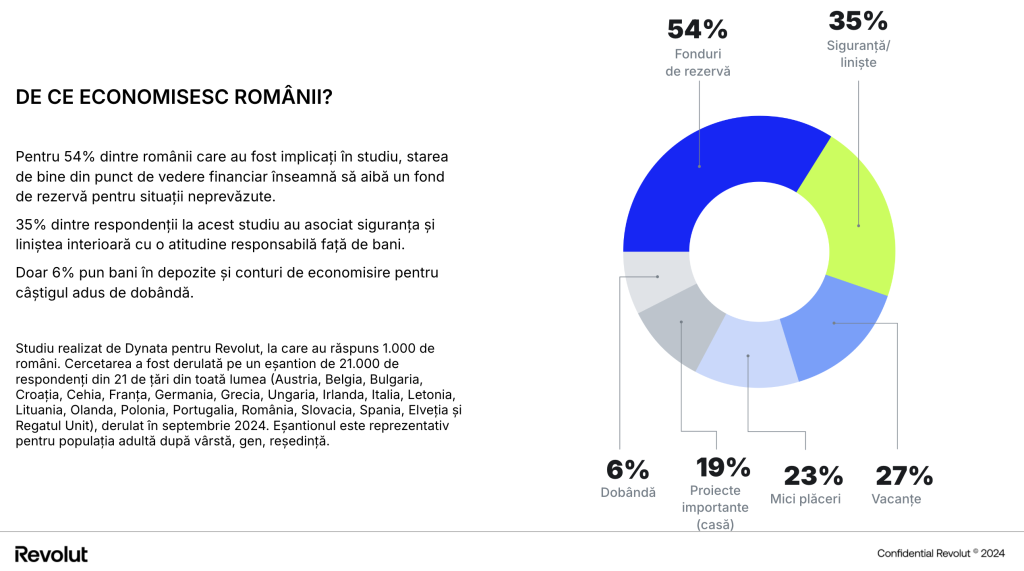Click the pale blue Mici plăceri segment

(748, 353)
